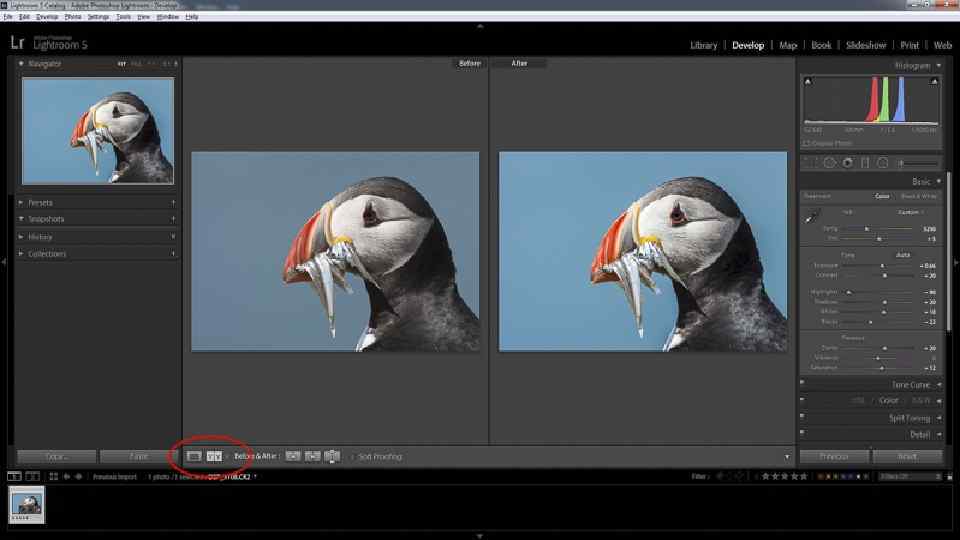Viewport: 960px width, 540px height.
Task: Click the Reset button
Action: [x=907, y=457]
